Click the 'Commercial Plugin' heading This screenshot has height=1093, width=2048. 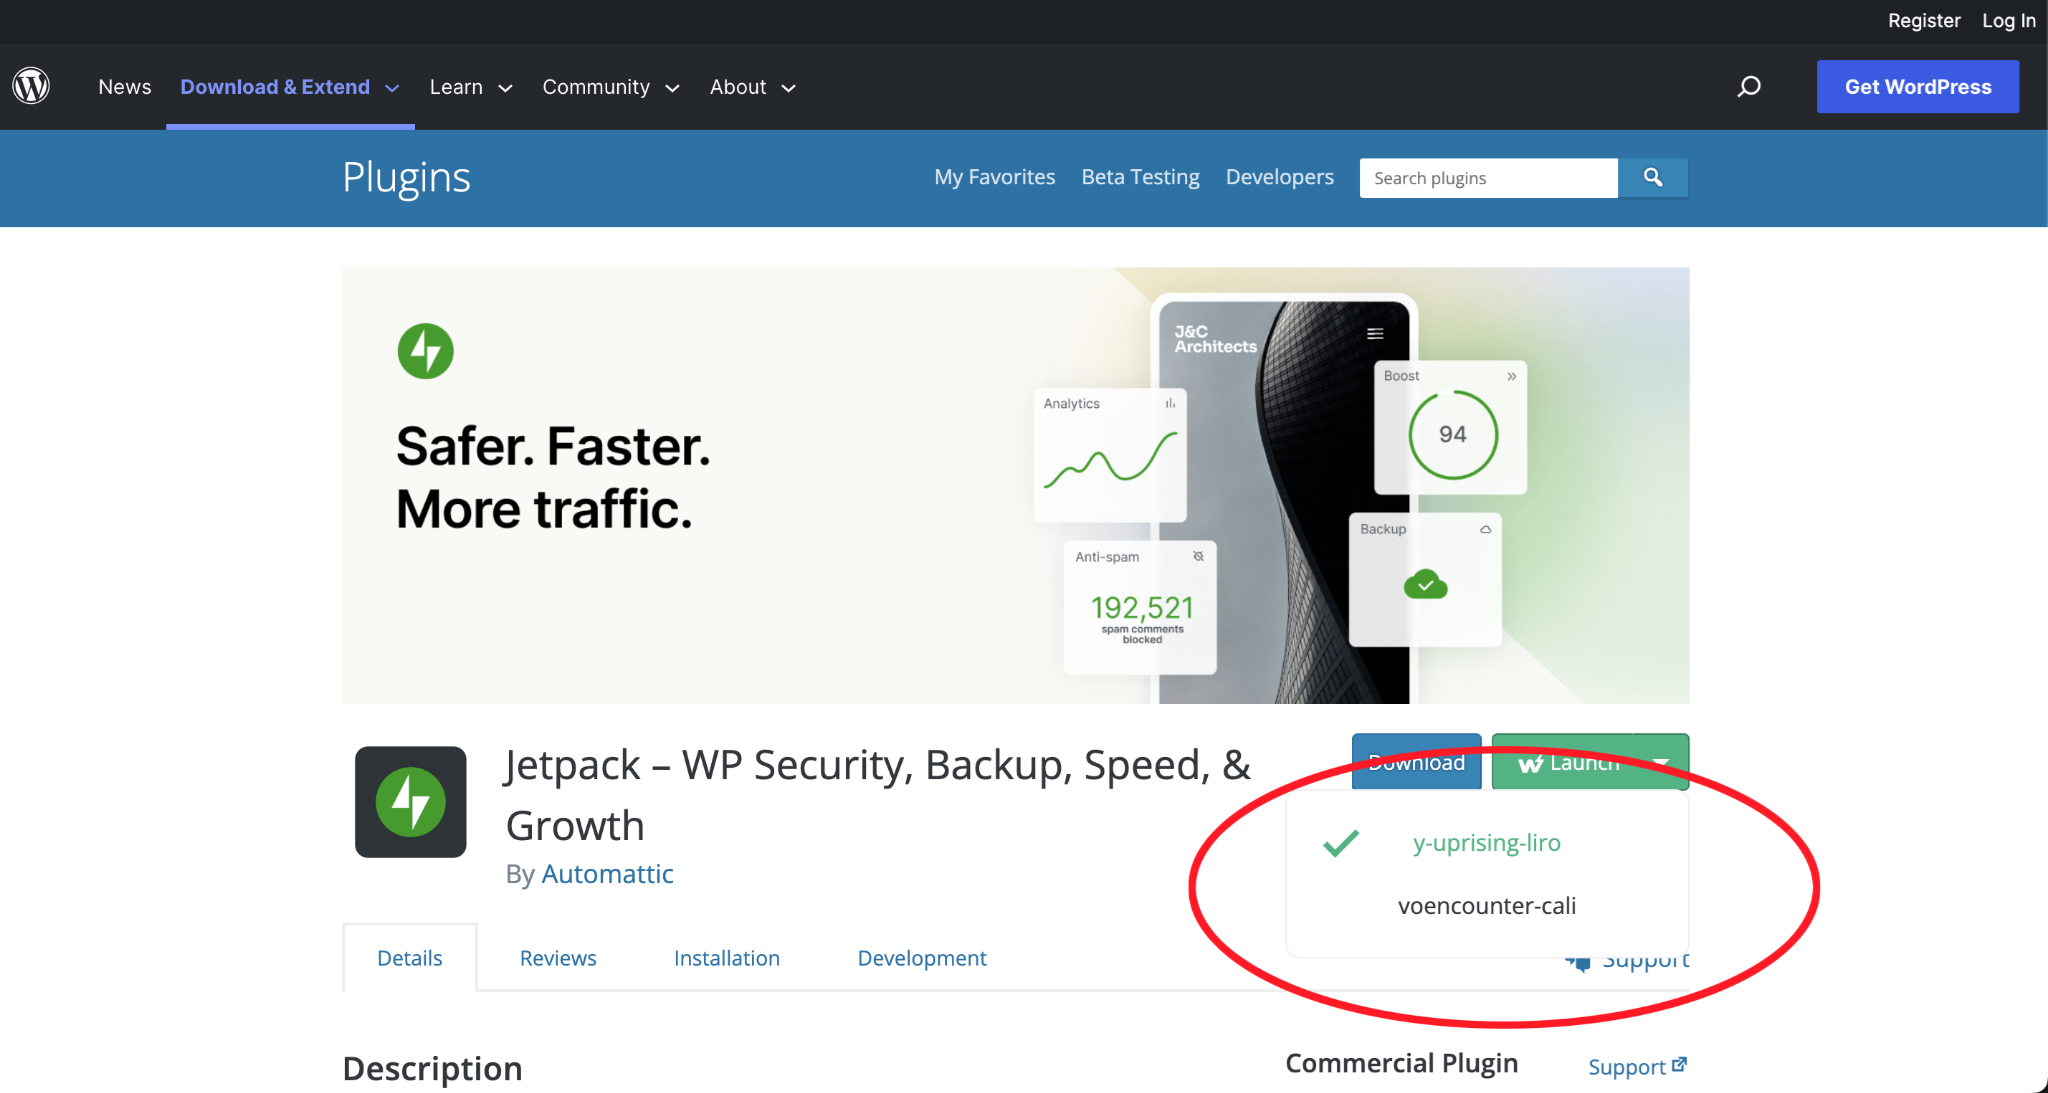coord(1401,1063)
